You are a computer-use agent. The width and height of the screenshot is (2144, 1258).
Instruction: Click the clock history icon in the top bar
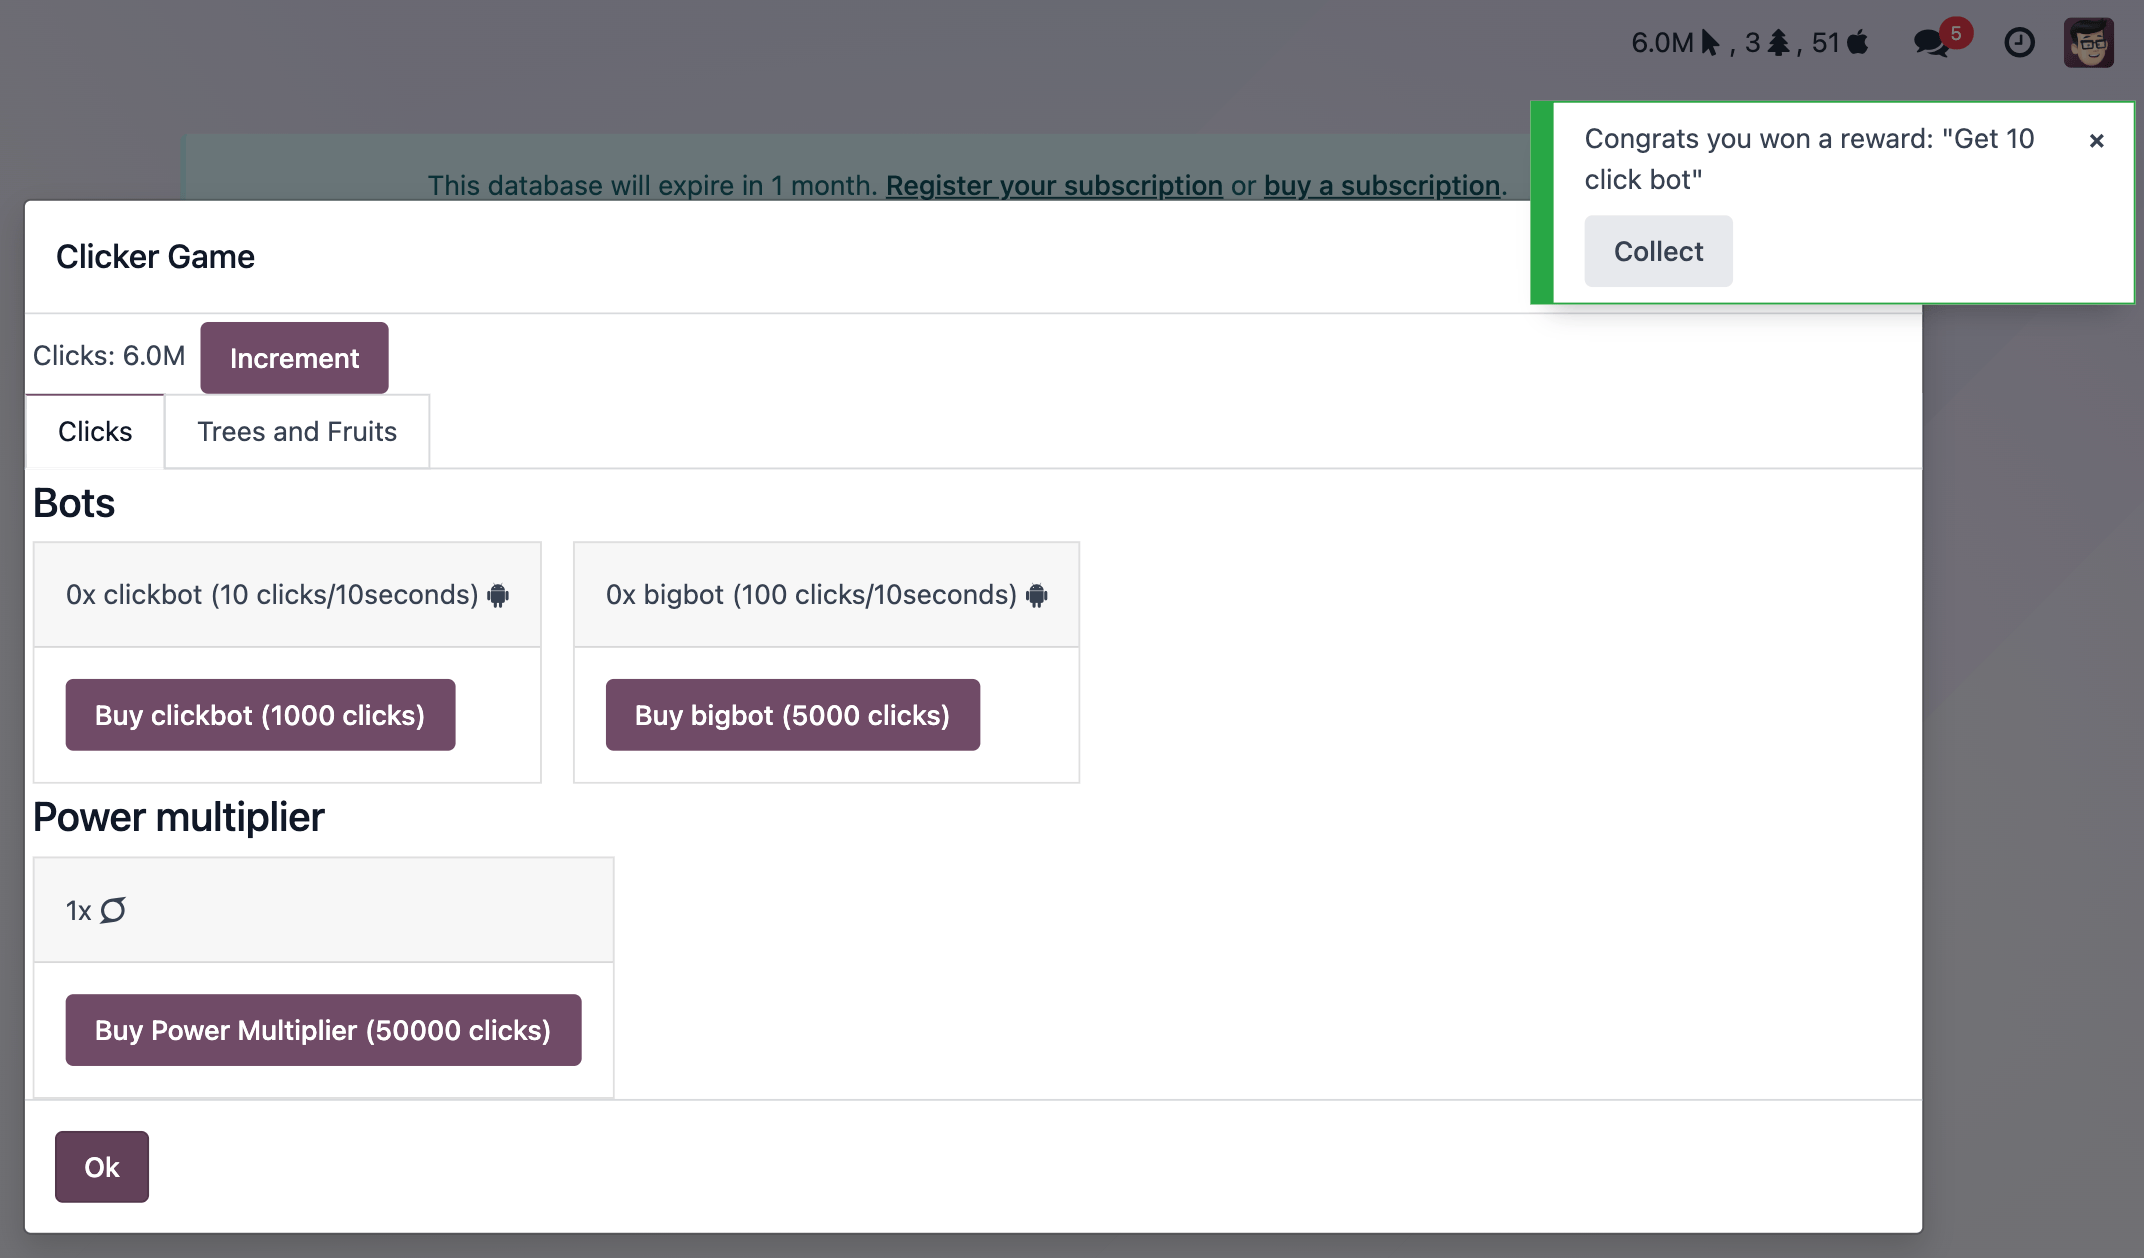point(2019,42)
